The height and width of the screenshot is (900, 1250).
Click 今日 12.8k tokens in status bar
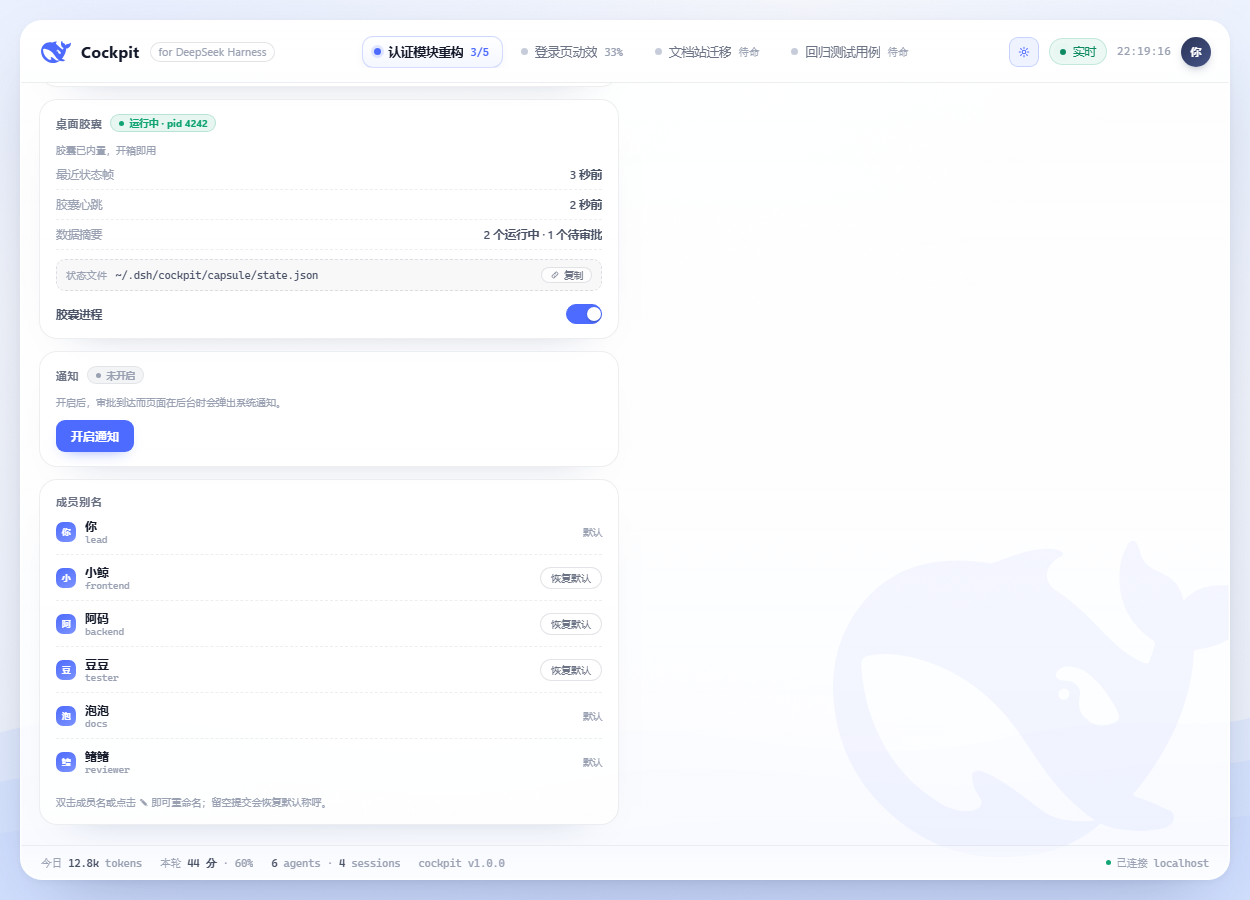(x=92, y=863)
